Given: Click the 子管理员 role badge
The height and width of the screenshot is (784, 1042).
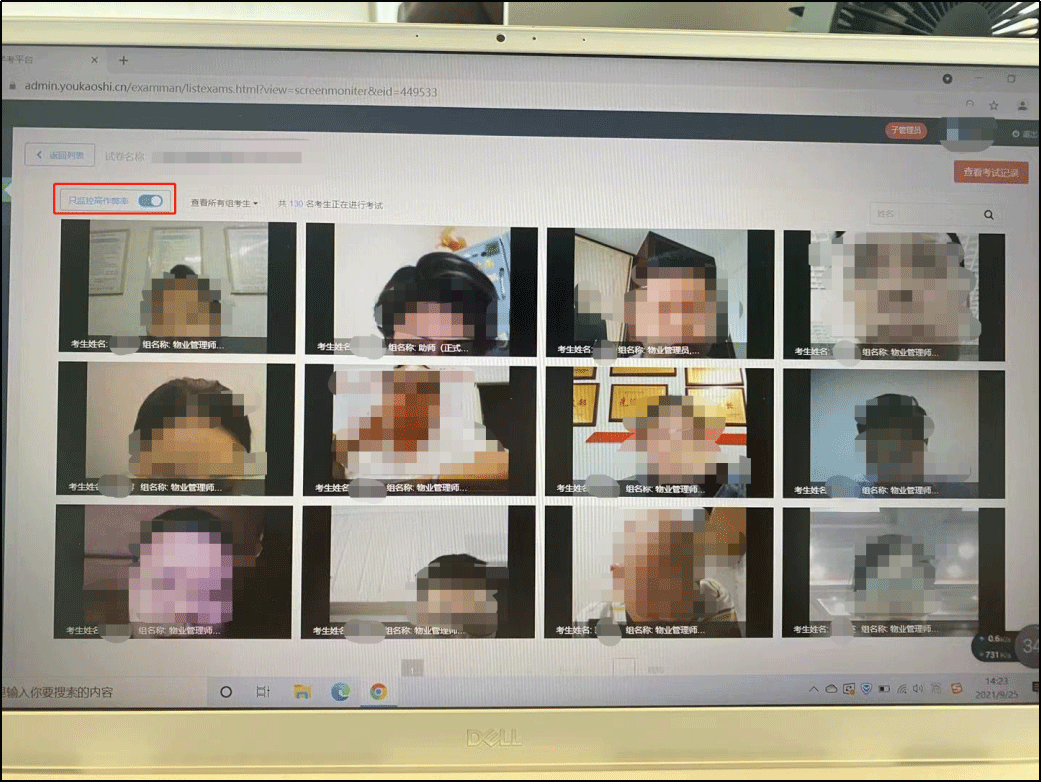Looking at the screenshot, I should click(906, 131).
